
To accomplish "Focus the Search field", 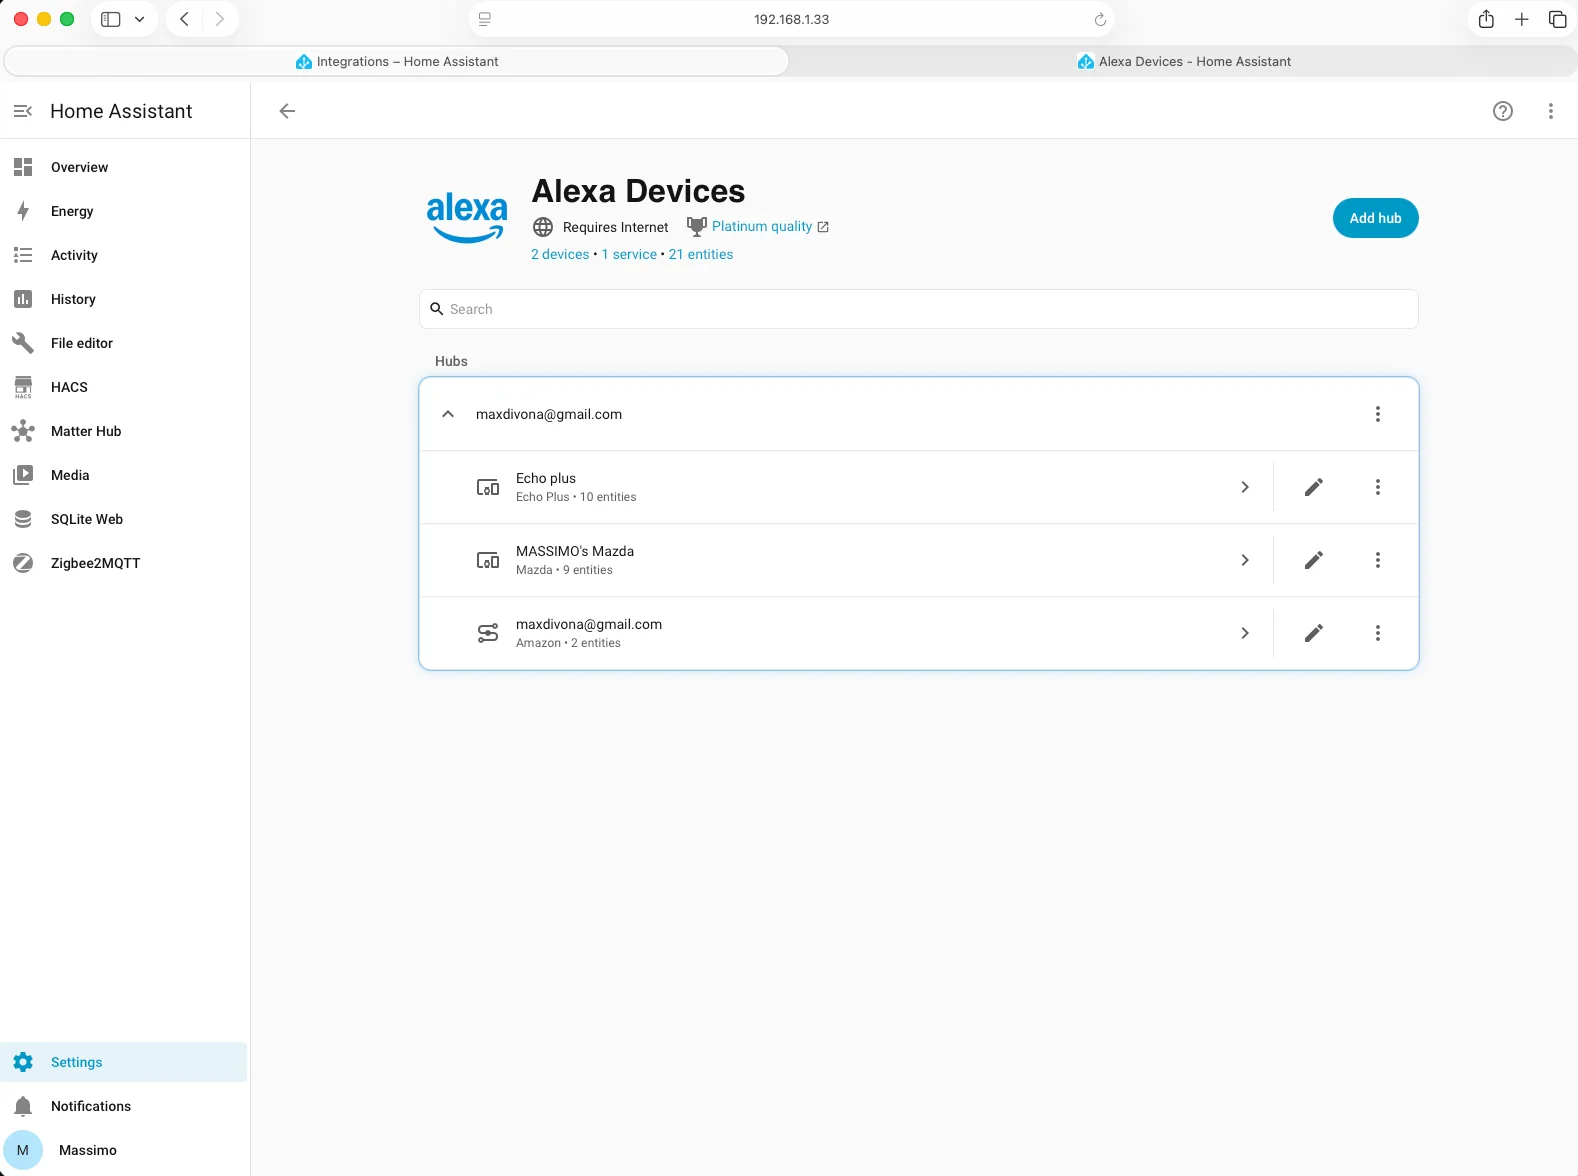I will point(918,309).
